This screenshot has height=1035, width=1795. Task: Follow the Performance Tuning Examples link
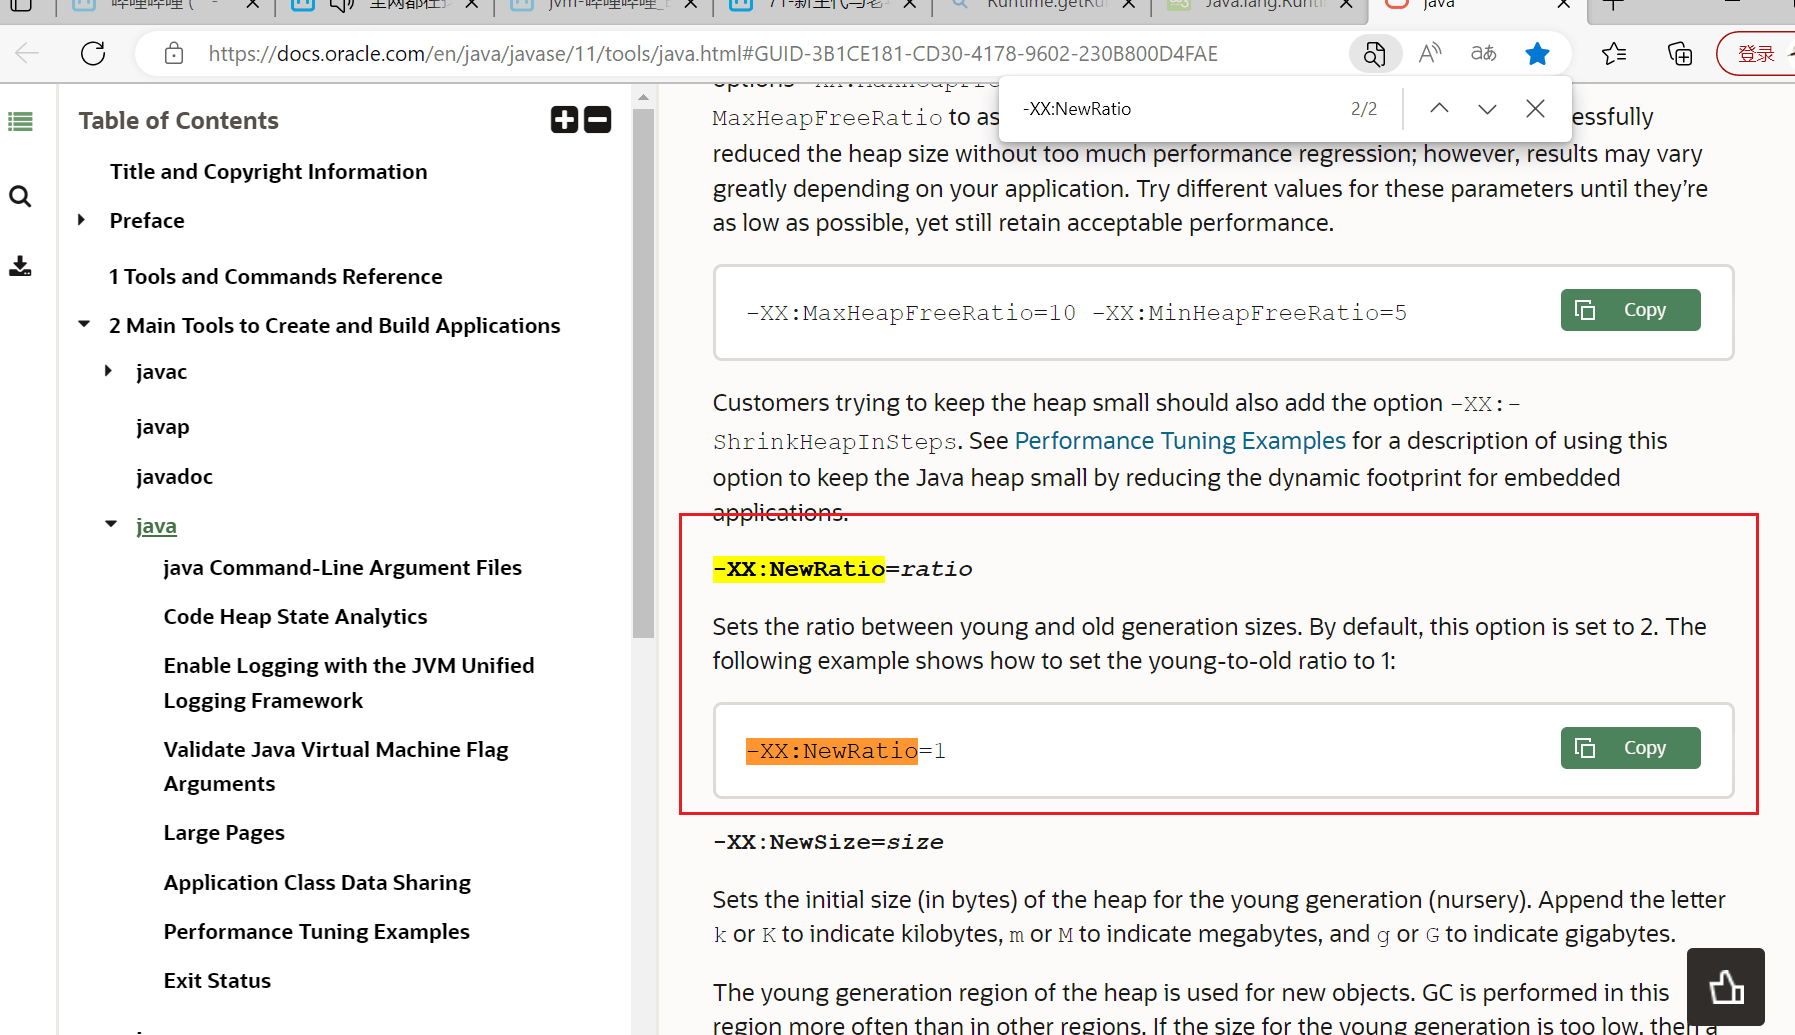pyautogui.click(x=1180, y=441)
